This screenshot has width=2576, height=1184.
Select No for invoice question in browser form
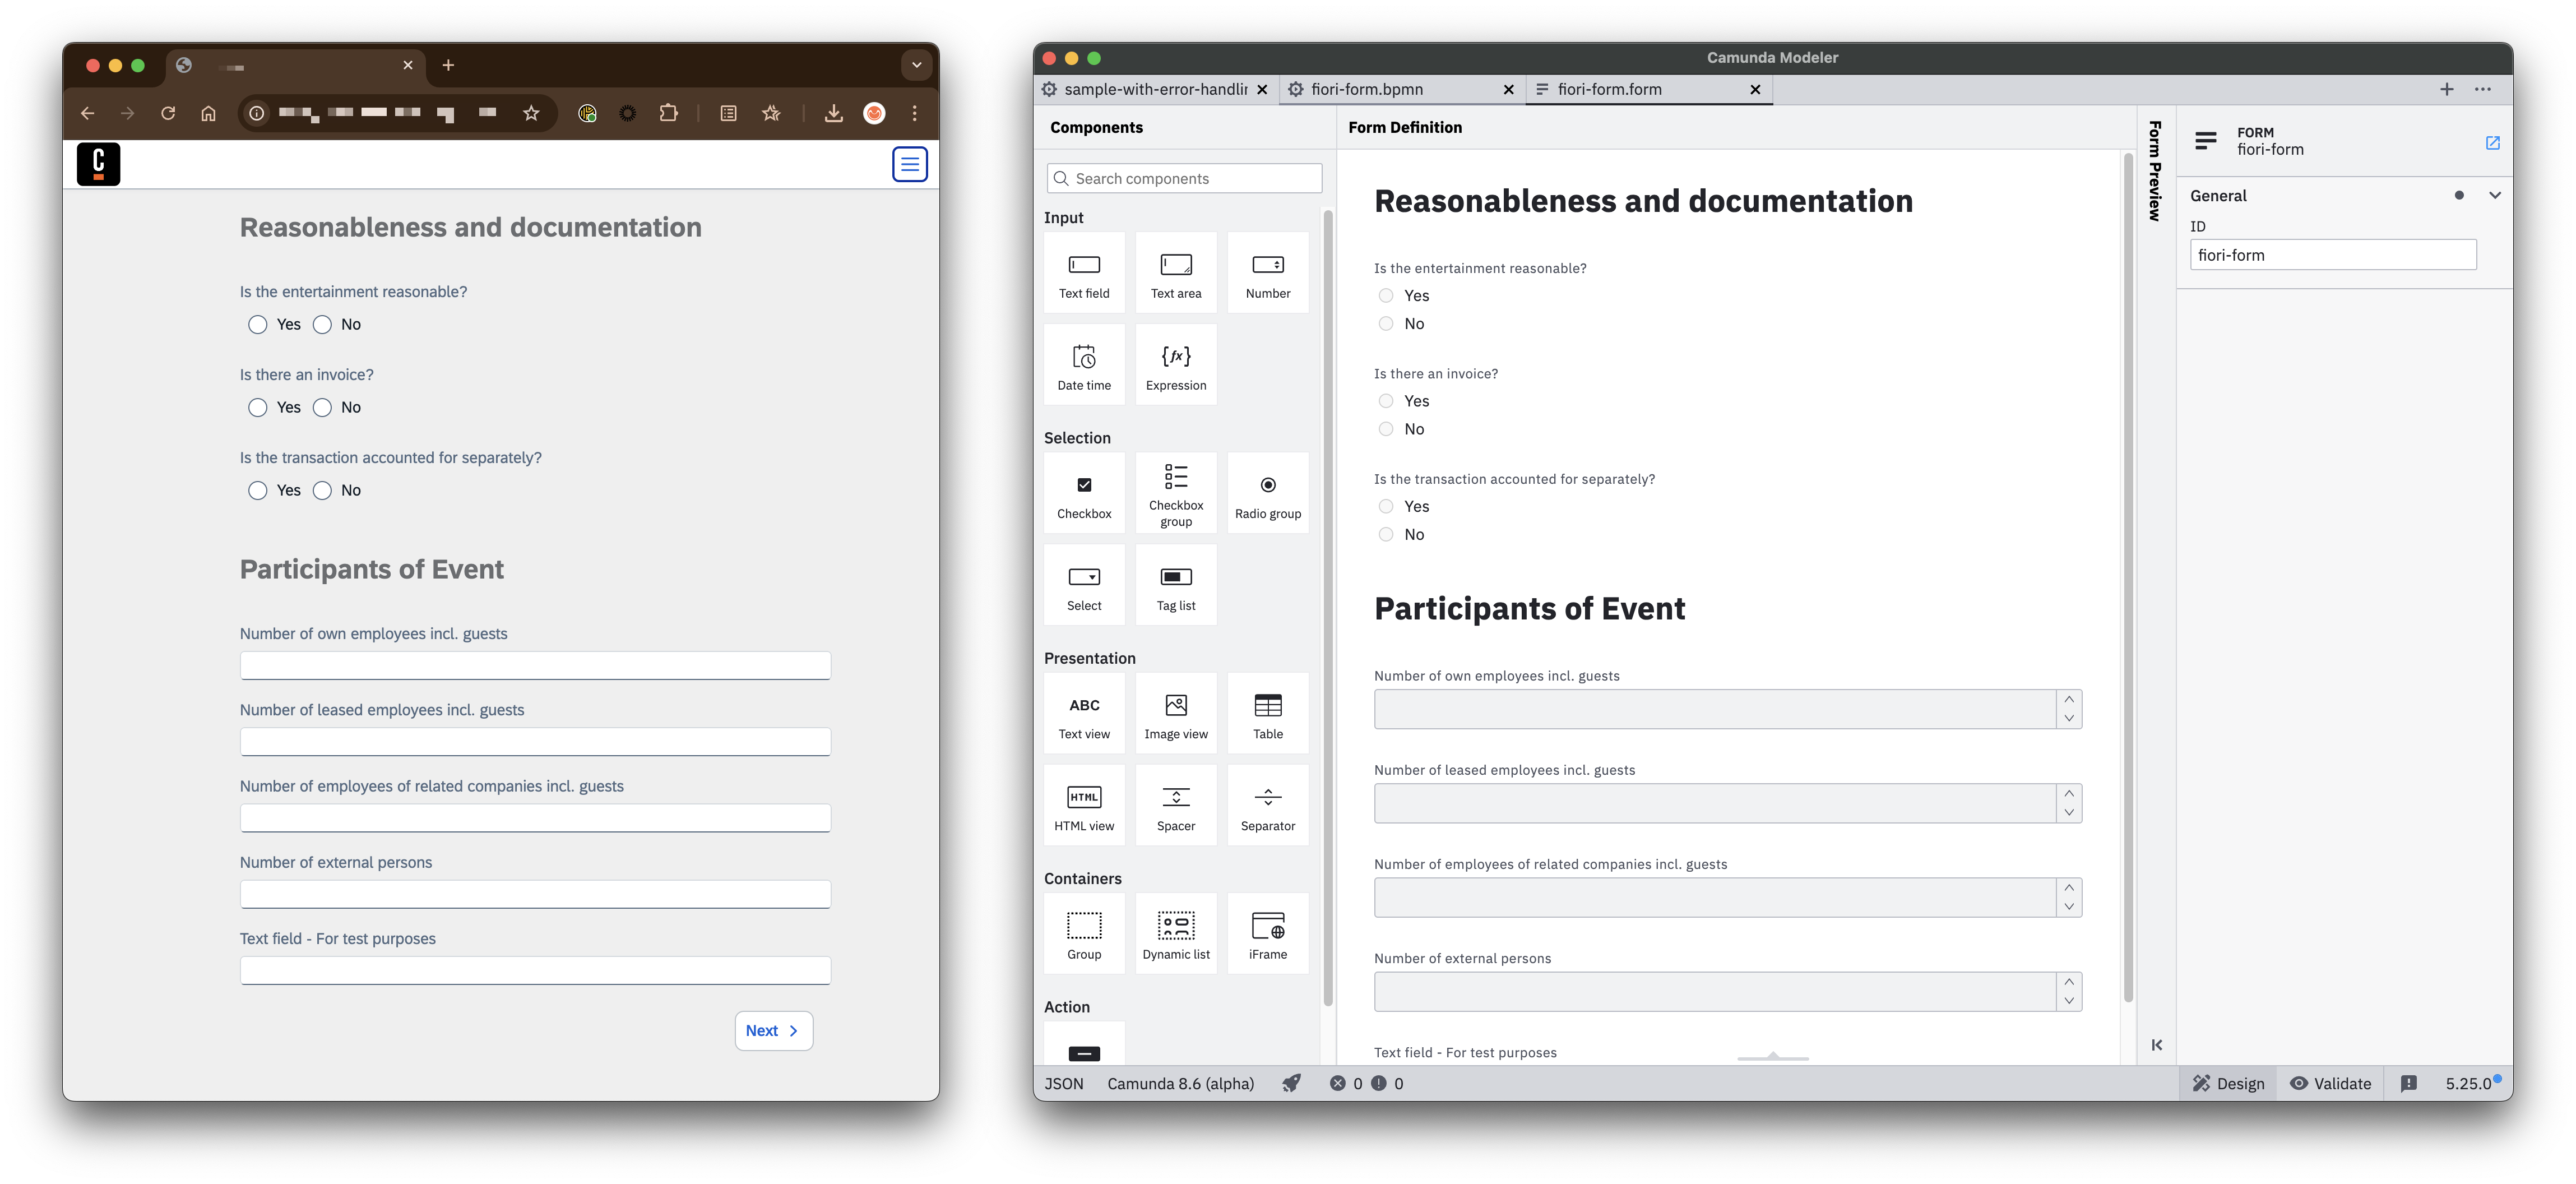322,407
